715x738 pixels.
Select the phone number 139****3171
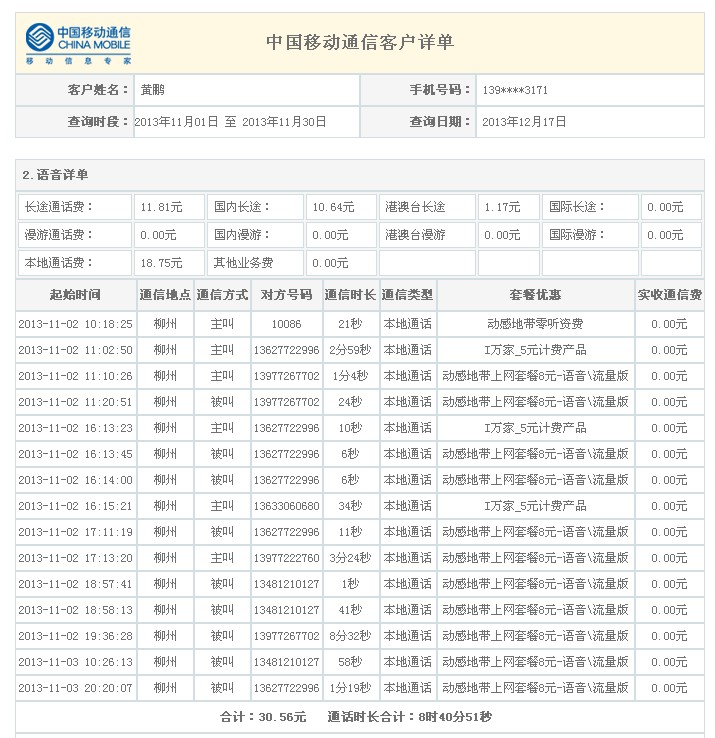(515, 90)
